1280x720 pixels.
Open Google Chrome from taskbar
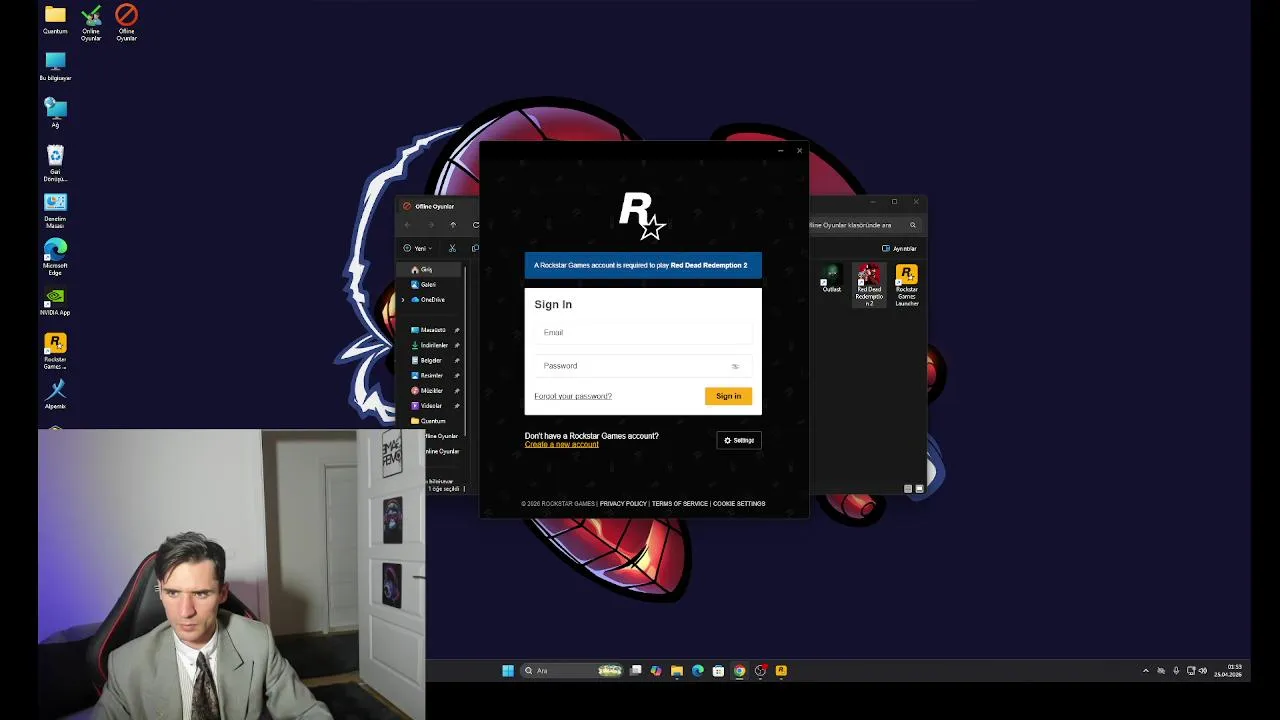click(739, 671)
